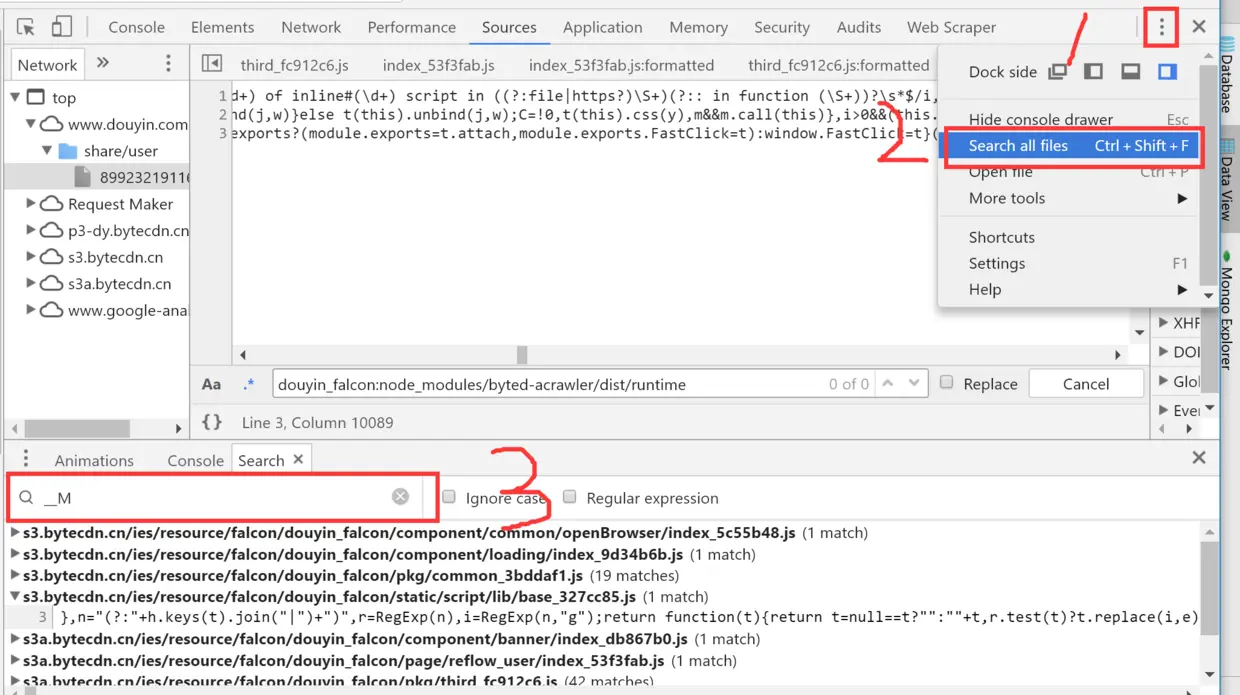Collapse the share/user folder node
Image resolution: width=1240 pixels, height=695 pixels.
[x=47, y=150]
